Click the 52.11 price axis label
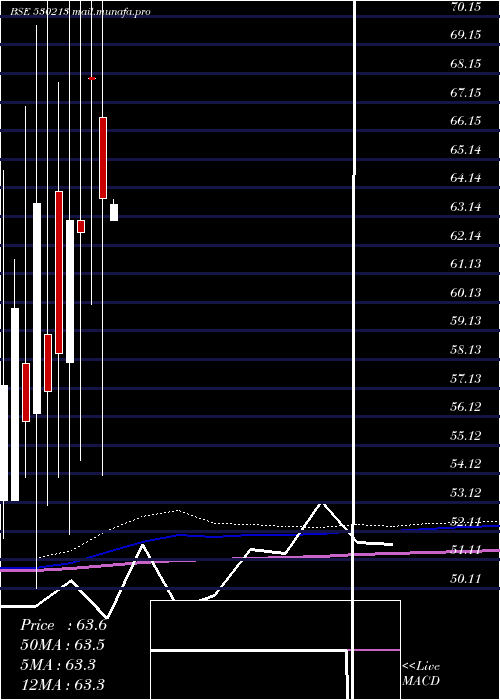Image resolution: width=500 pixels, height=700 pixels. (x=466, y=521)
